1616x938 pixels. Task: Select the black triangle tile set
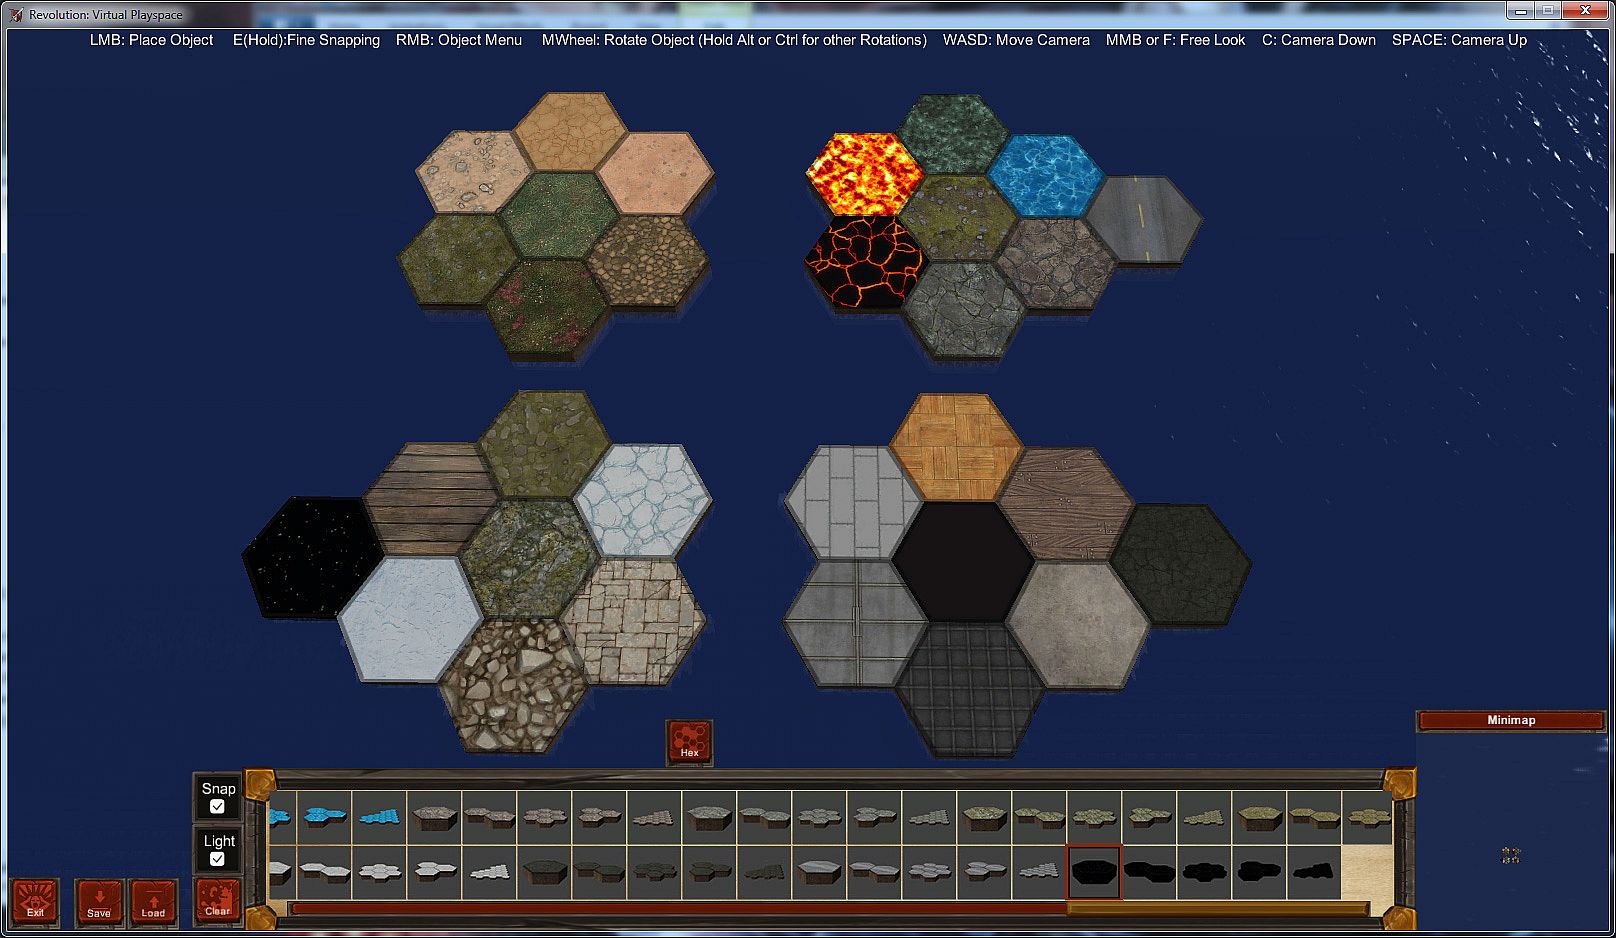(x=1314, y=872)
